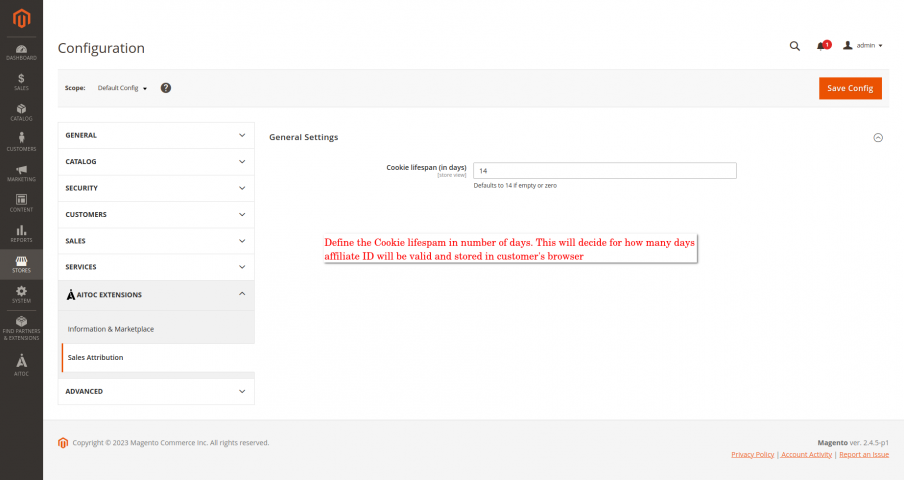Open the Report an Issue link
This screenshot has height=480, width=904.
(864, 455)
